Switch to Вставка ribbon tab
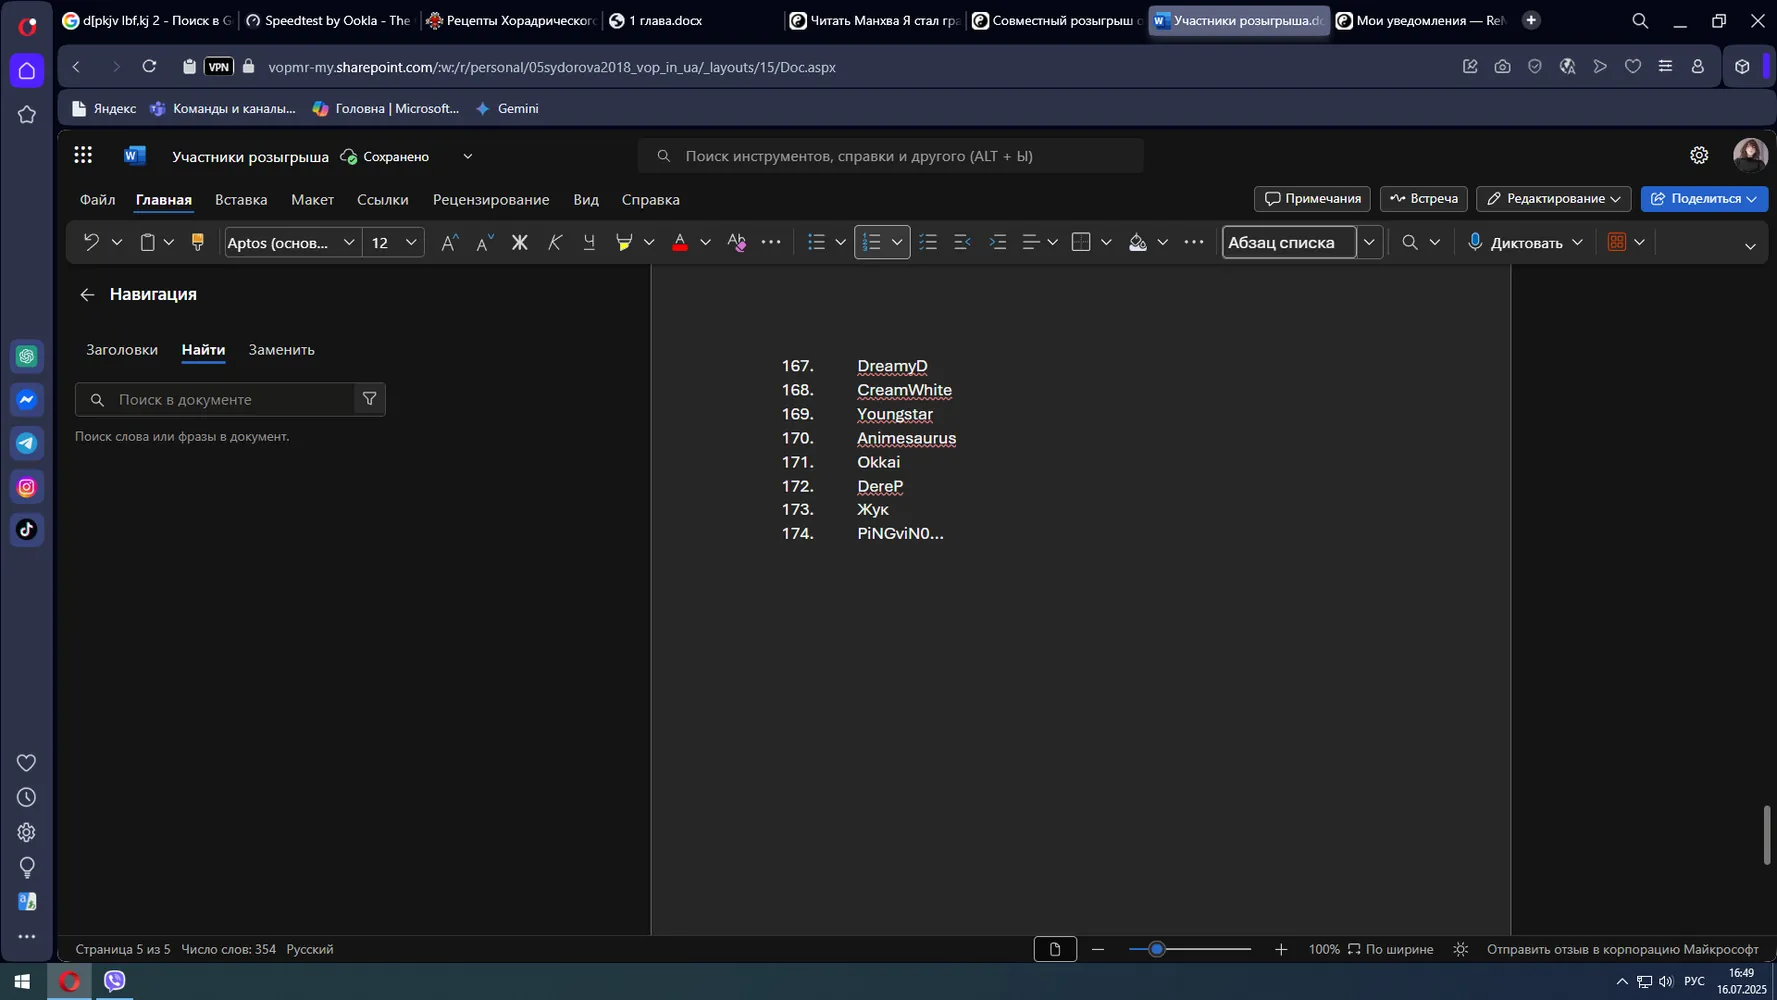 (x=241, y=199)
